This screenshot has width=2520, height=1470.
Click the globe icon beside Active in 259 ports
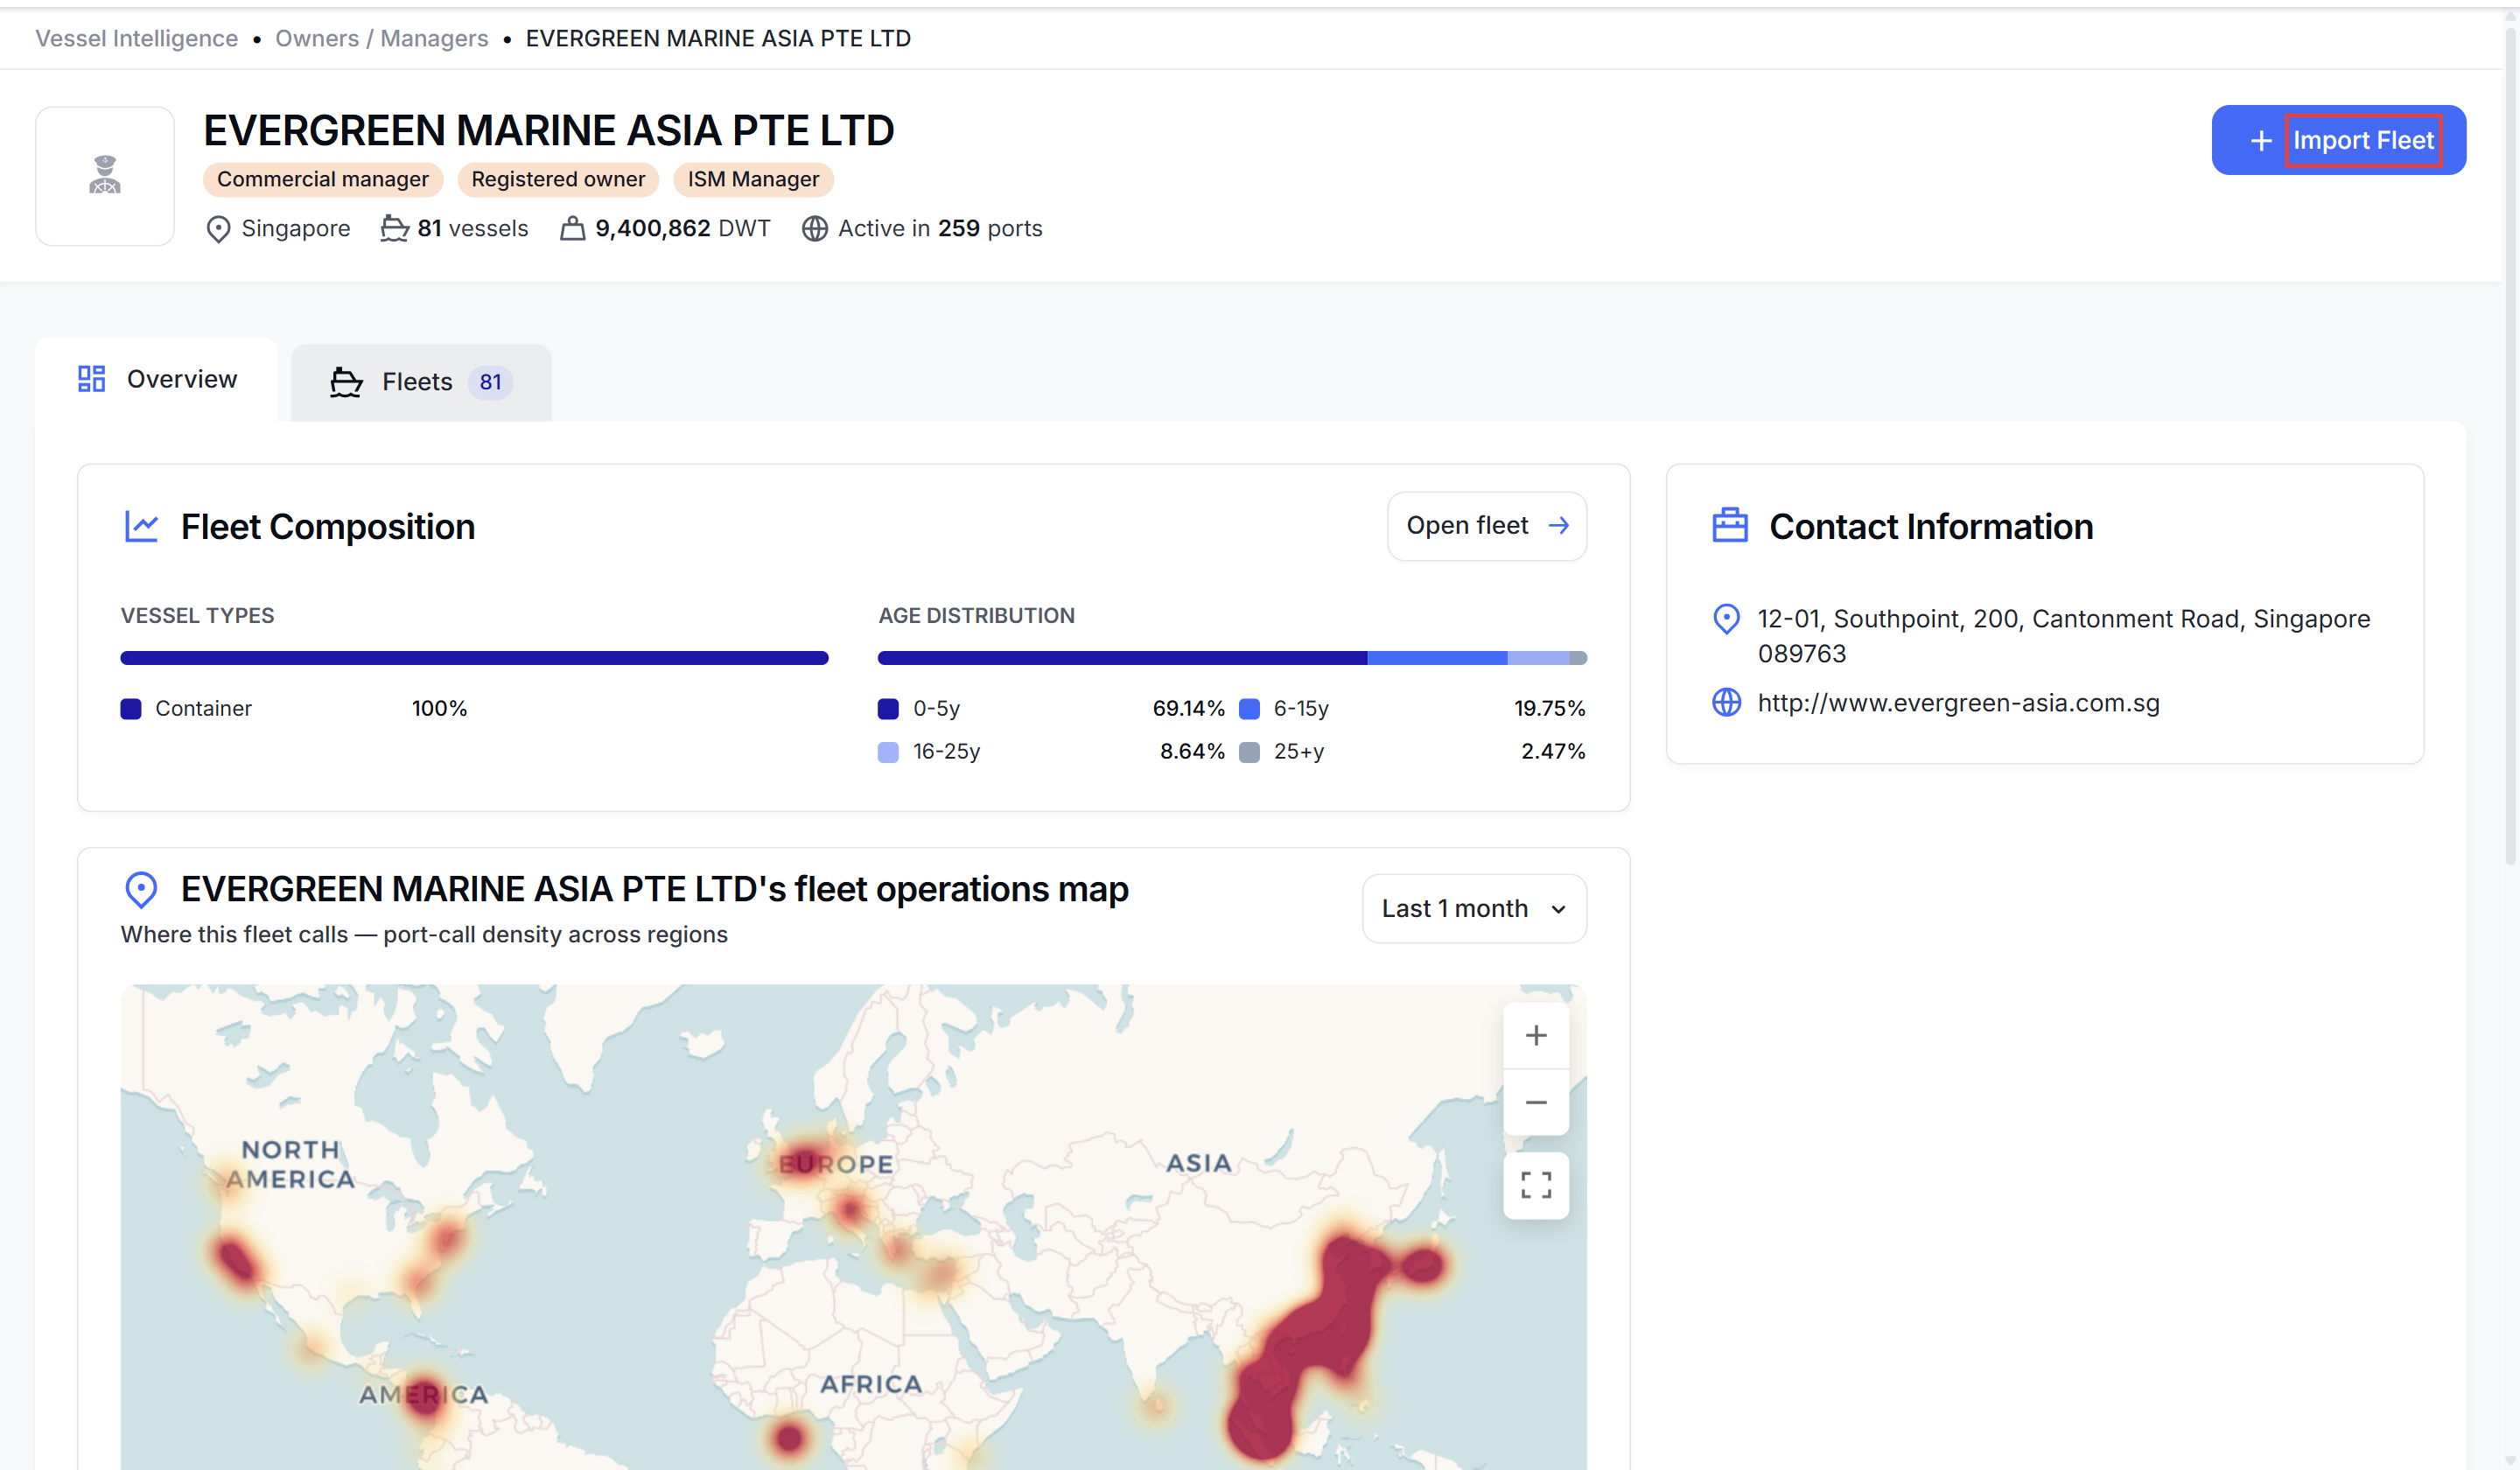pyautogui.click(x=815, y=229)
